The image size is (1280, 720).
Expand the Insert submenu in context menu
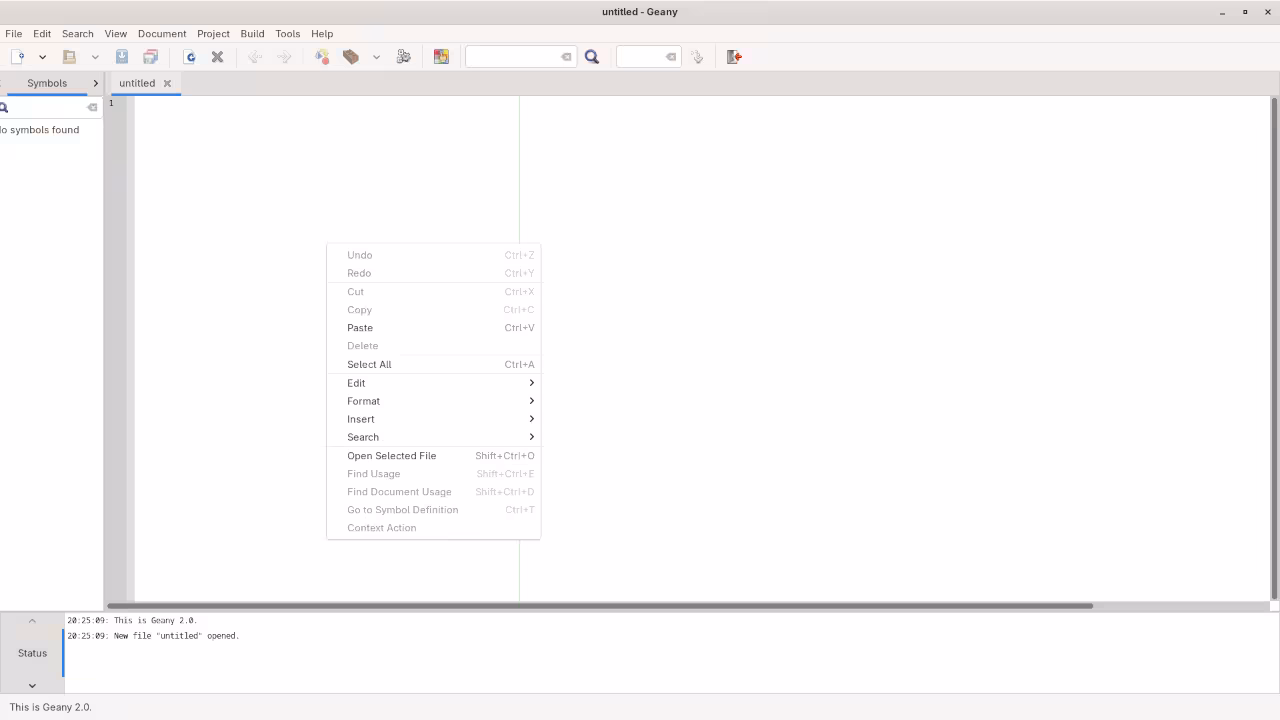[433, 419]
